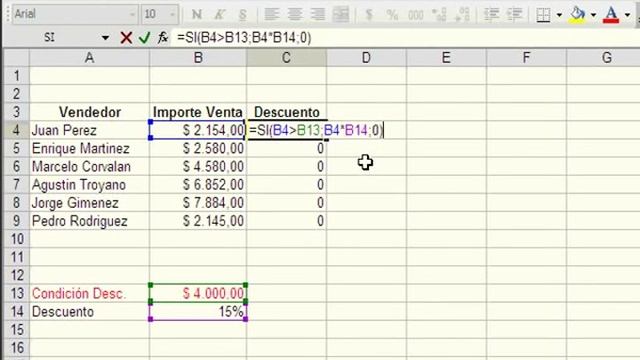Screen dimensions: 640x360
Task: Increase indent
Action: tap(514, 15)
